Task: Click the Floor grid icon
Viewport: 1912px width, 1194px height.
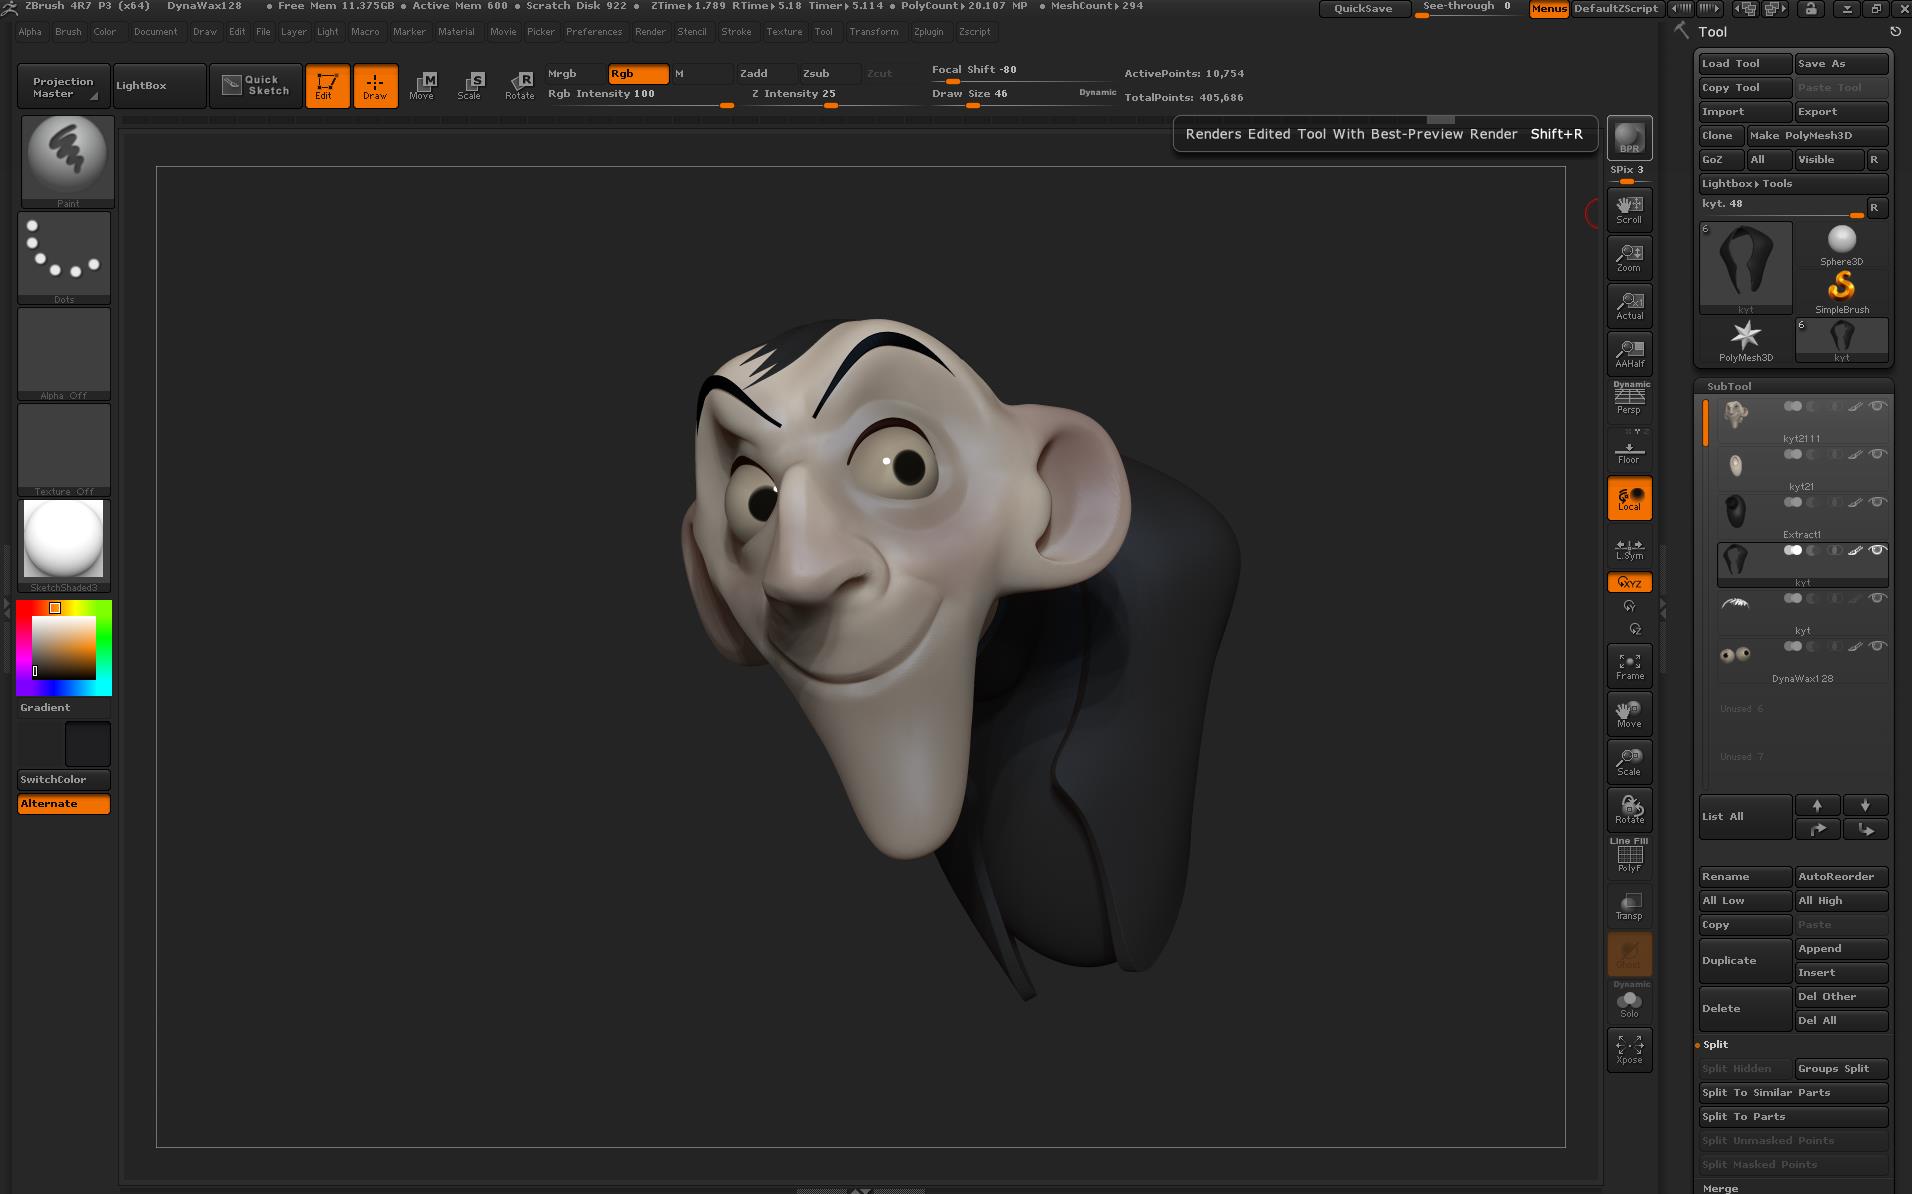Action: 1629,452
